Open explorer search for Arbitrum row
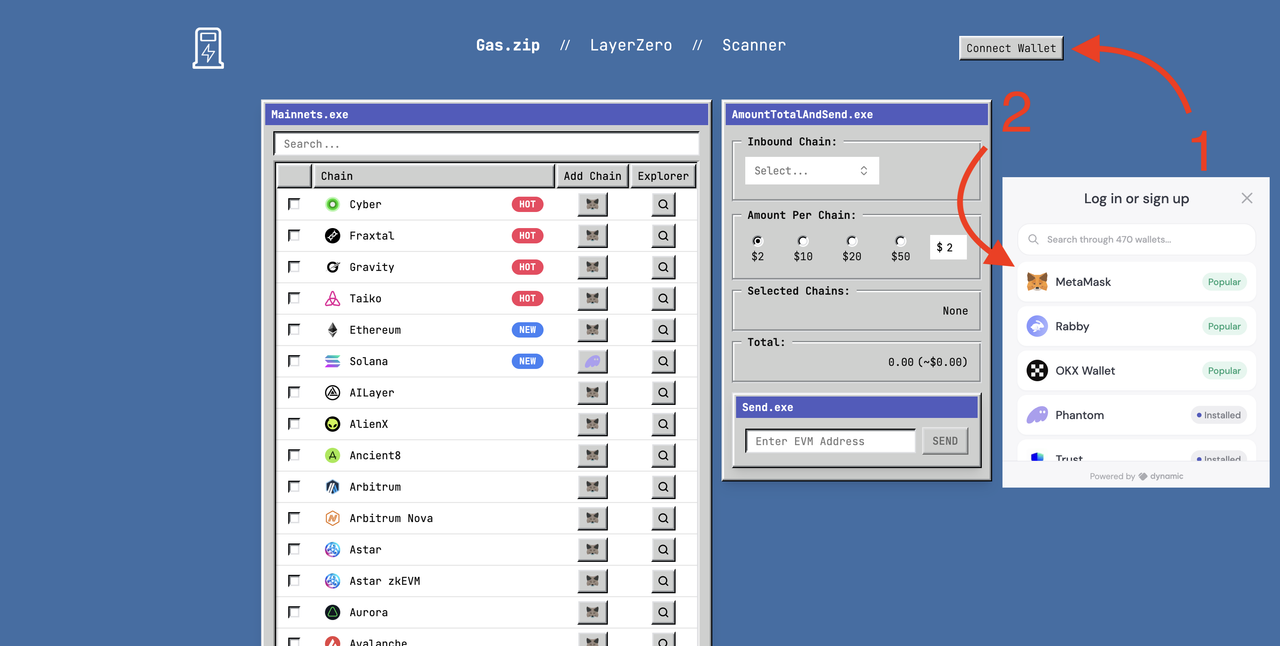The width and height of the screenshot is (1280, 646). click(663, 487)
